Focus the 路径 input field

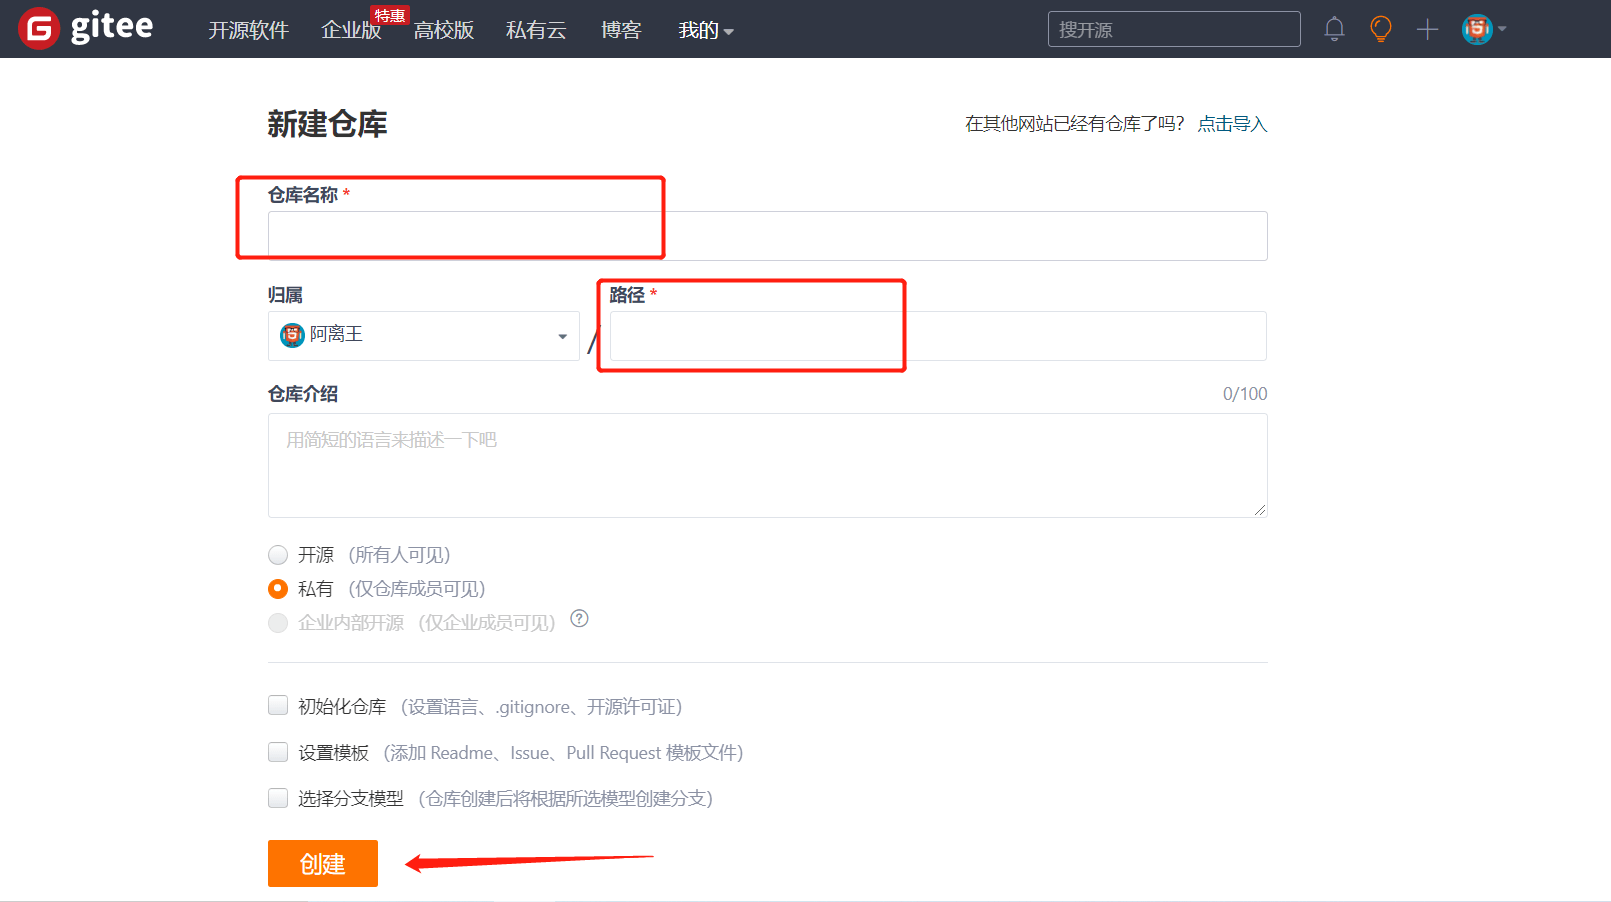(x=938, y=336)
